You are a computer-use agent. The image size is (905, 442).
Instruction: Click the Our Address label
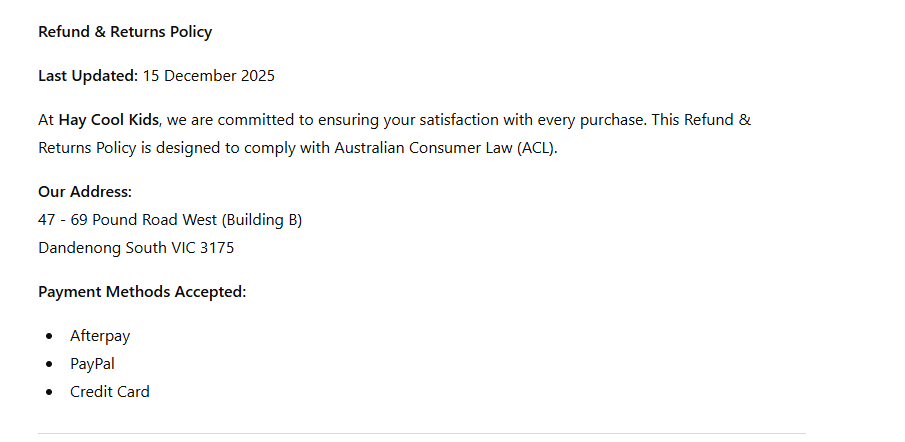pyautogui.click(x=85, y=192)
